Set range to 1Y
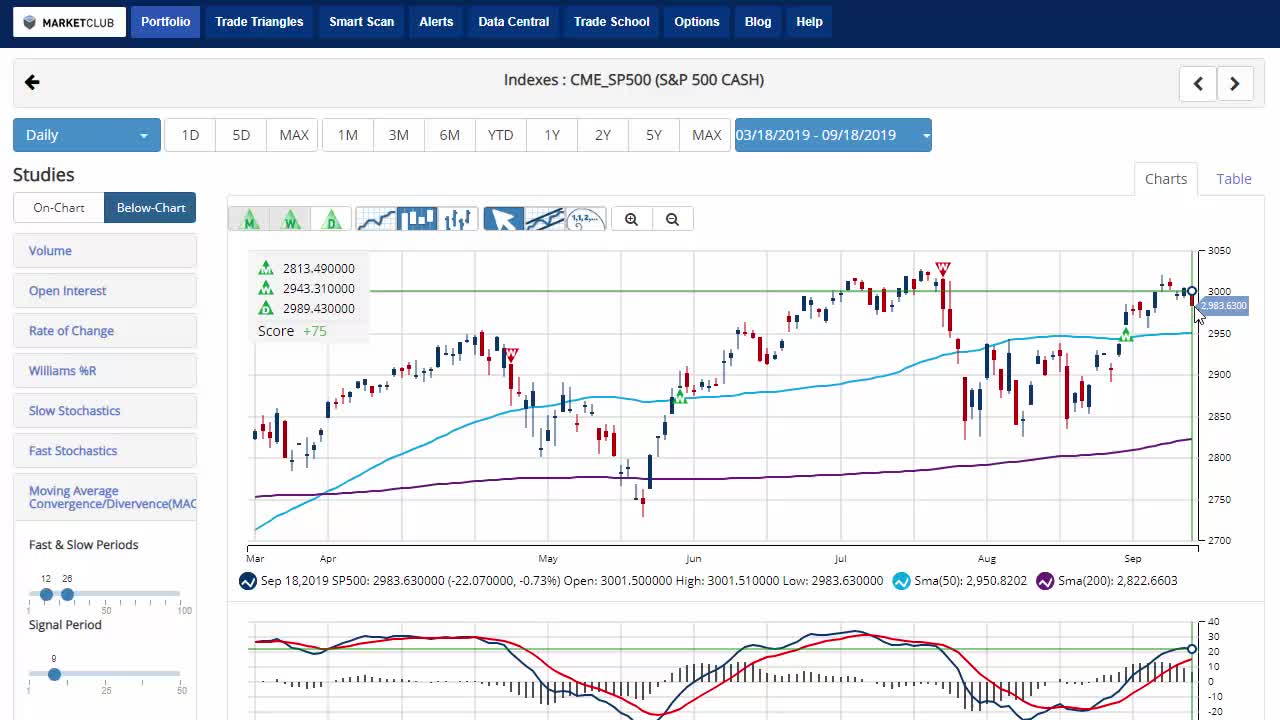The image size is (1280, 720). point(552,135)
